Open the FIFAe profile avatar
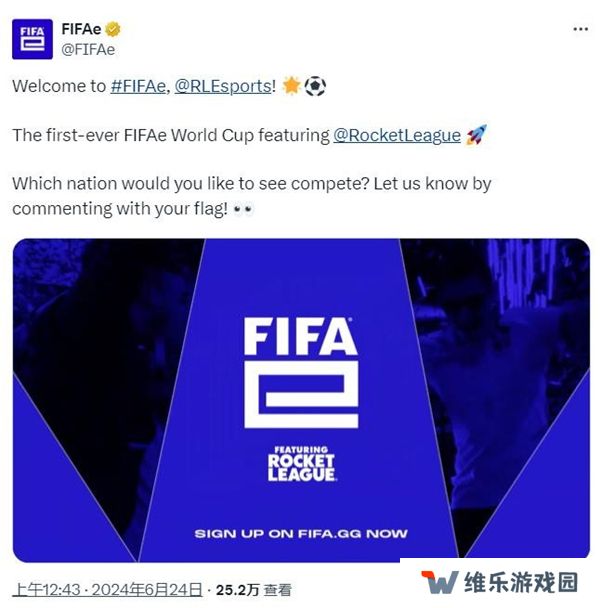The height and width of the screenshot is (608, 600). tap(32, 39)
